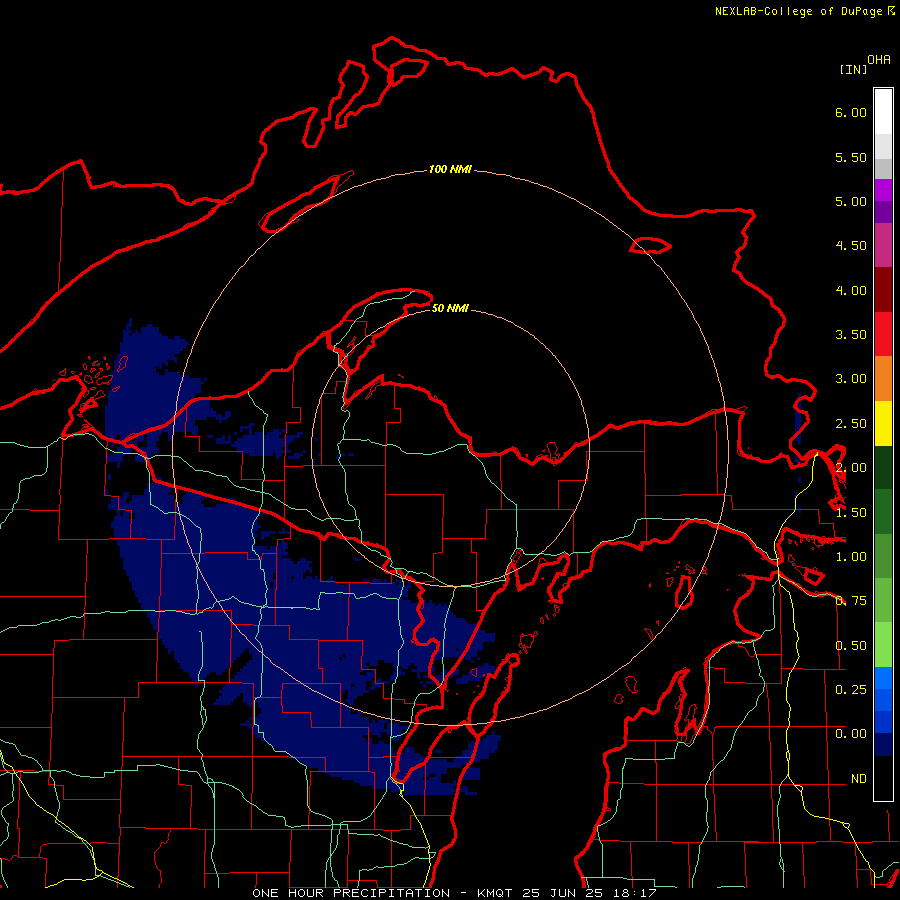Click the 3.50 legend value
Viewport: 900px width, 900px height.
[851, 335]
